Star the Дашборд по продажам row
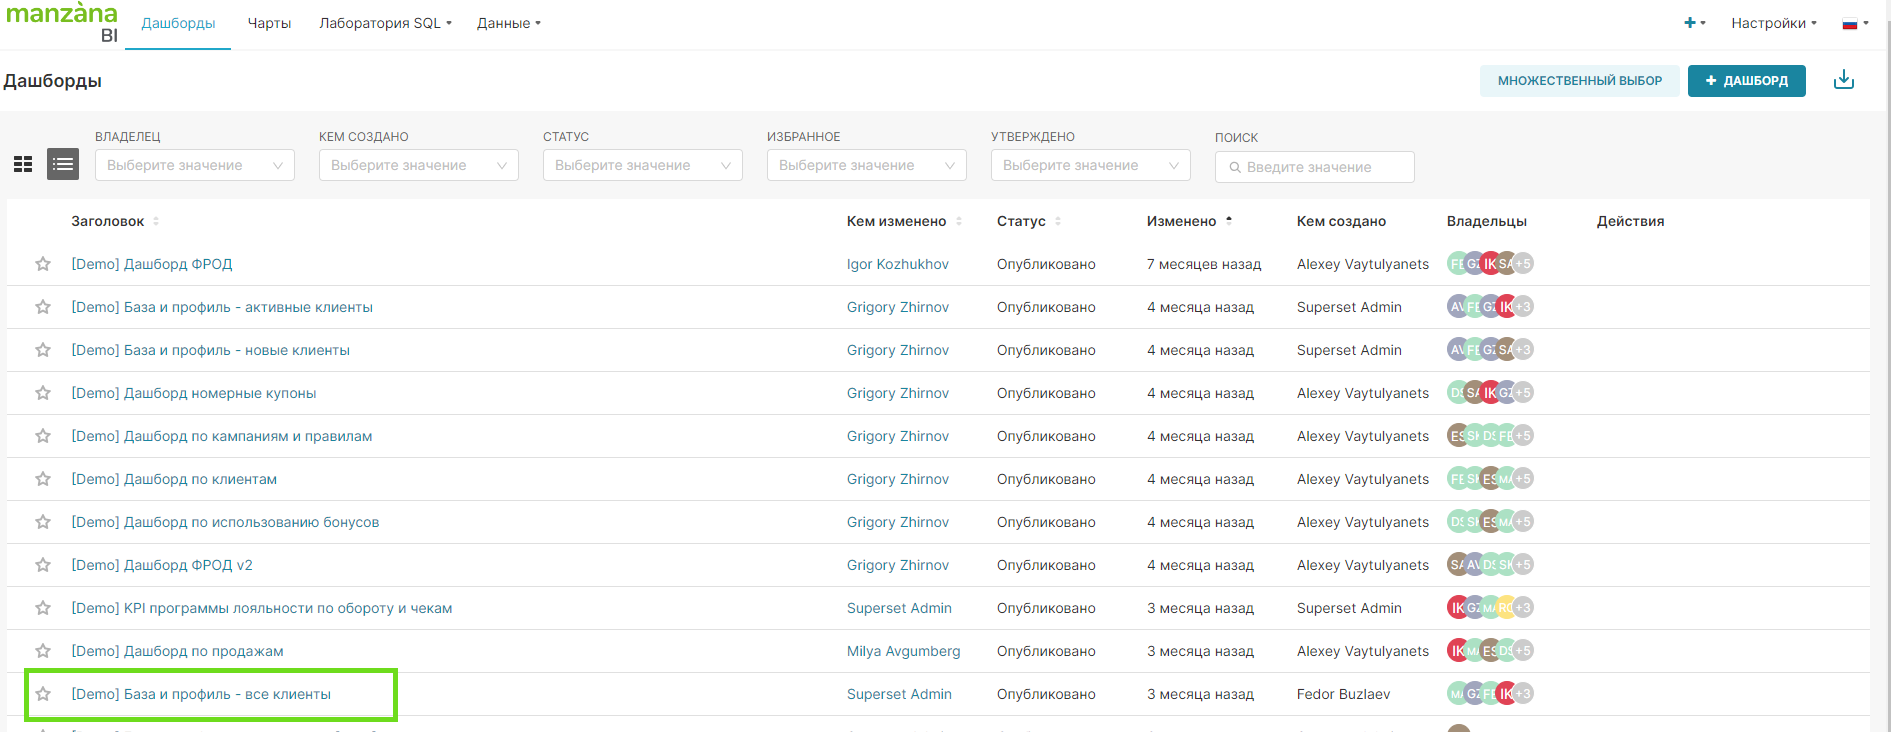 pos(43,651)
